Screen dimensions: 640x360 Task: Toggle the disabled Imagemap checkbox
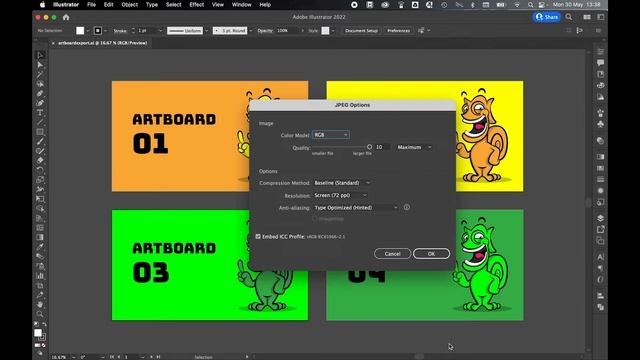[x=315, y=219]
